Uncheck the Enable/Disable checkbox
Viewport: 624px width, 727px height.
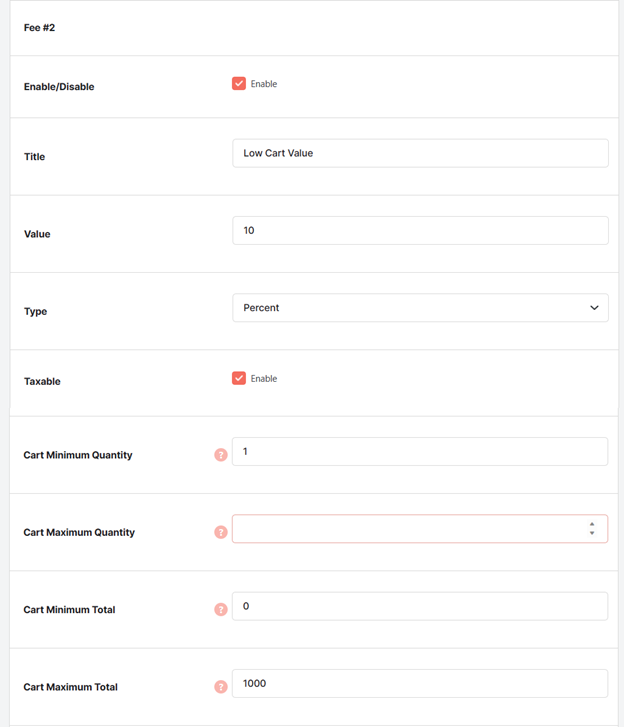(x=239, y=83)
